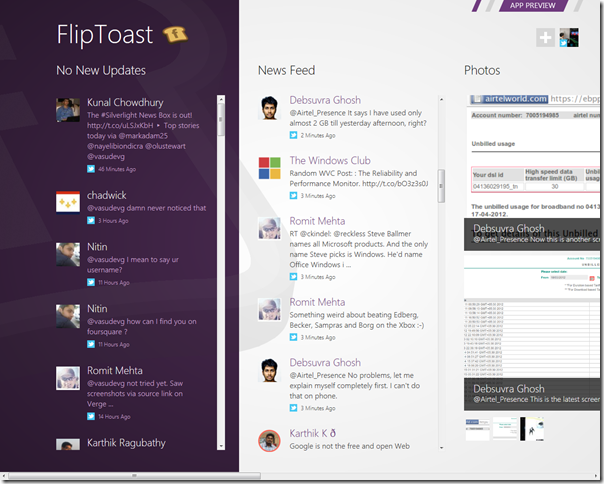Click Twitter icon under Nitin's username post
The width and height of the screenshot is (604, 484).
pyautogui.click(x=91, y=282)
